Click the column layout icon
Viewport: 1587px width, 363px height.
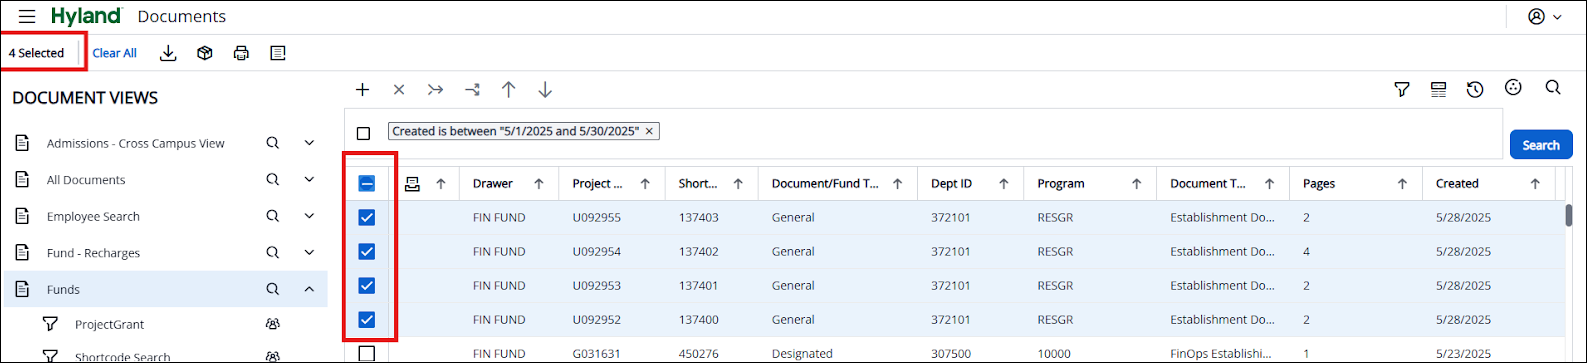point(1438,90)
